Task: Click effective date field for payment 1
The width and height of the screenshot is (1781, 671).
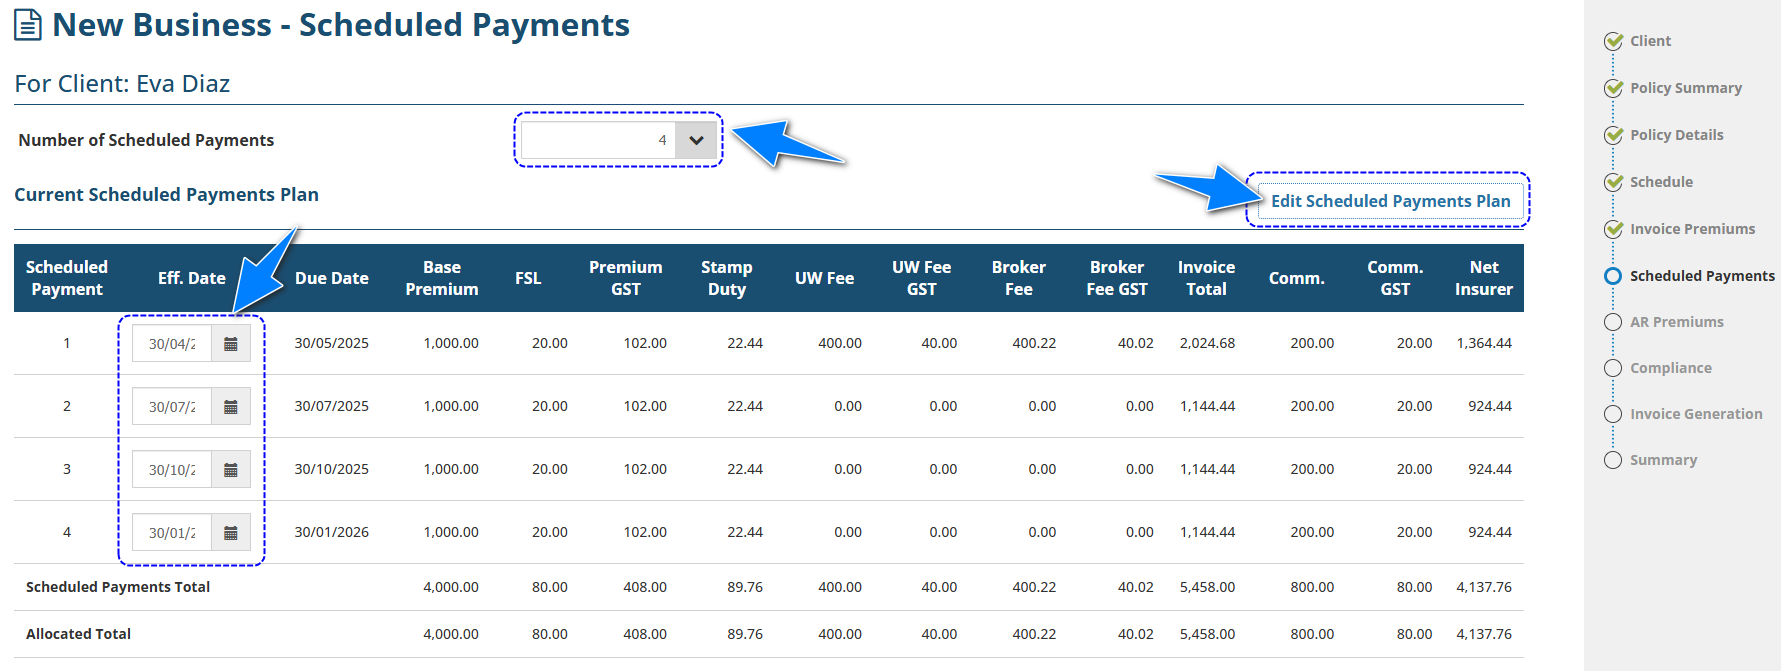Action: pos(172,344)
